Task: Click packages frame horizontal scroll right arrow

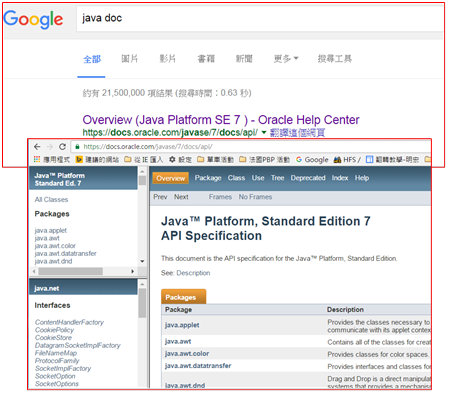Action: (x=132, y=271)
